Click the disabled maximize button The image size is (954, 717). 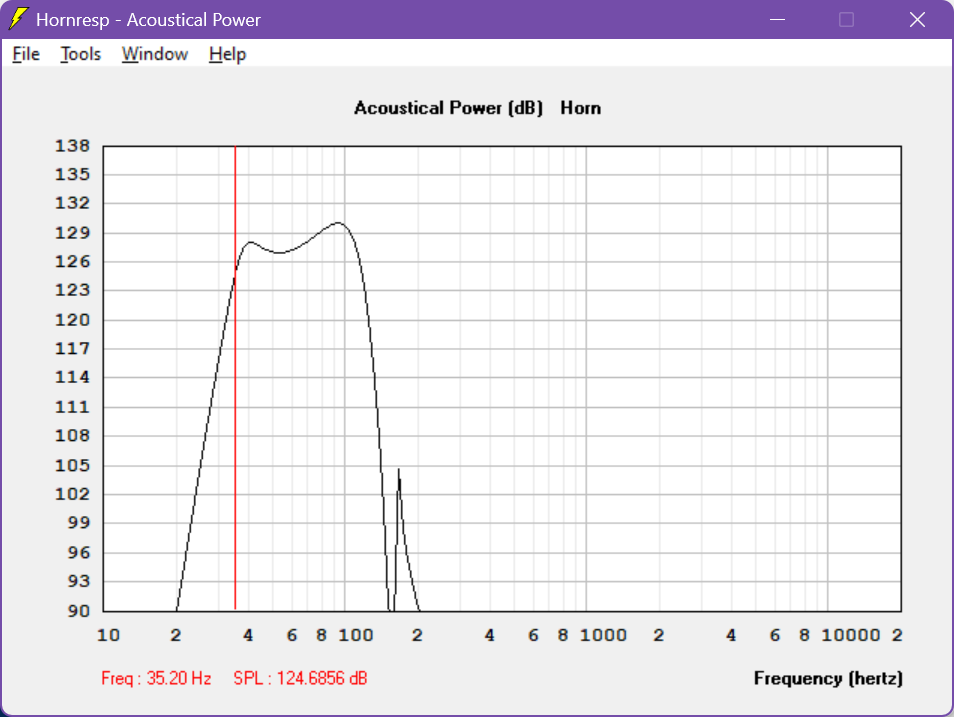click(846, 19)
